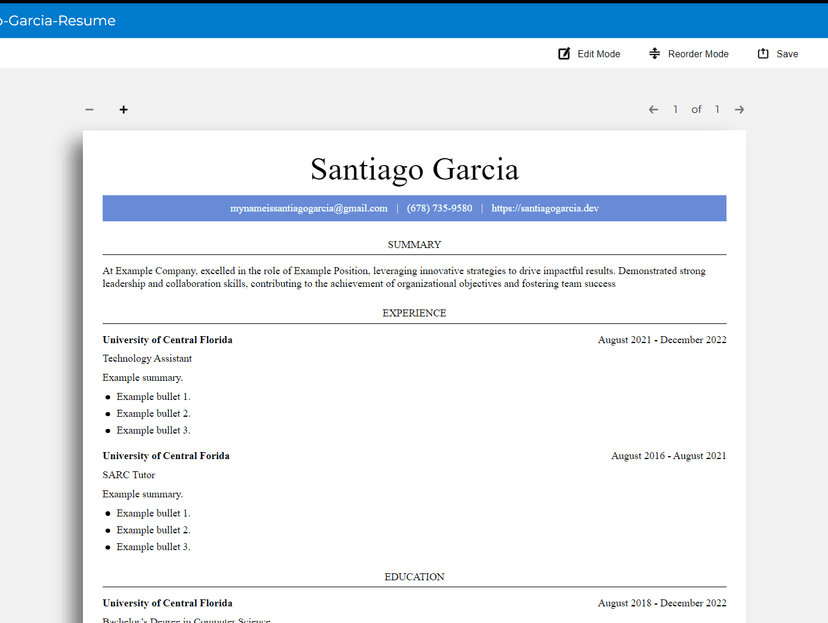Click the Garcia-Resume title in header
The width and height of the screenshot is (828, 623).
pos(57,21)
